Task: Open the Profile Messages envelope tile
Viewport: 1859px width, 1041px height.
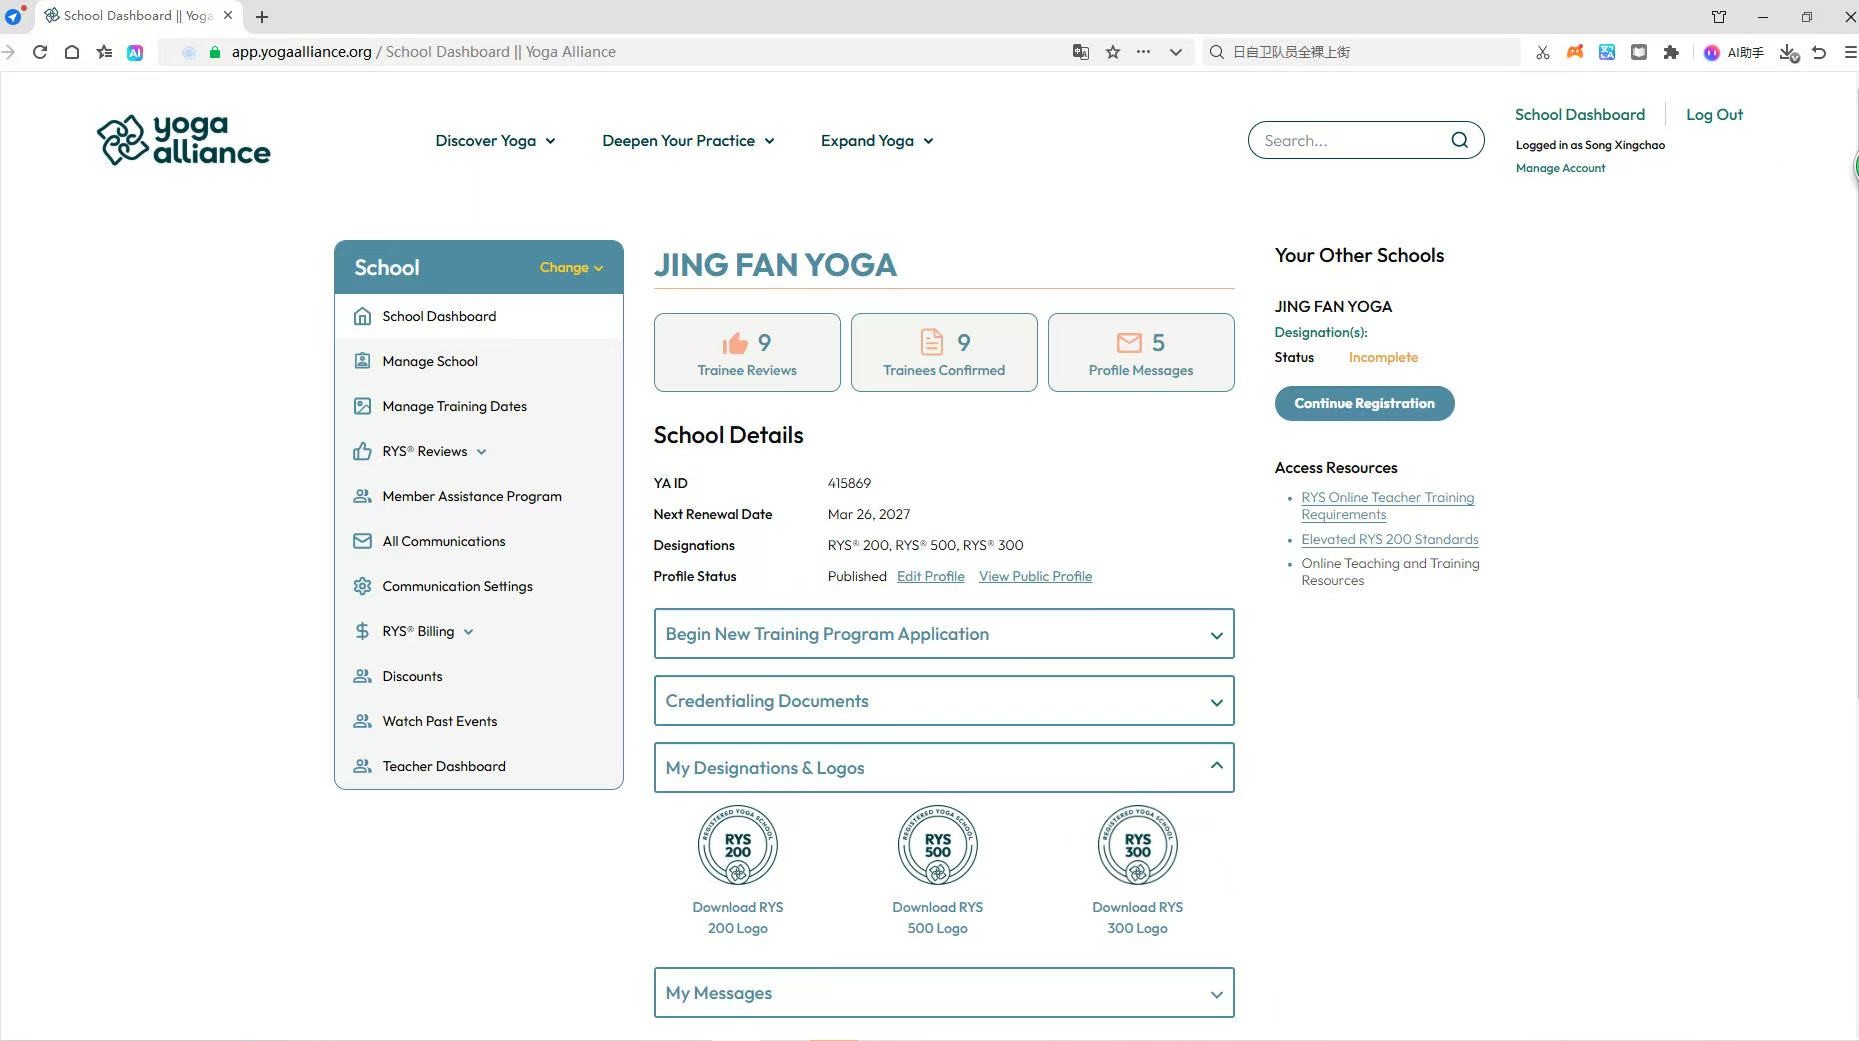Action: (x=1140, y=353)
